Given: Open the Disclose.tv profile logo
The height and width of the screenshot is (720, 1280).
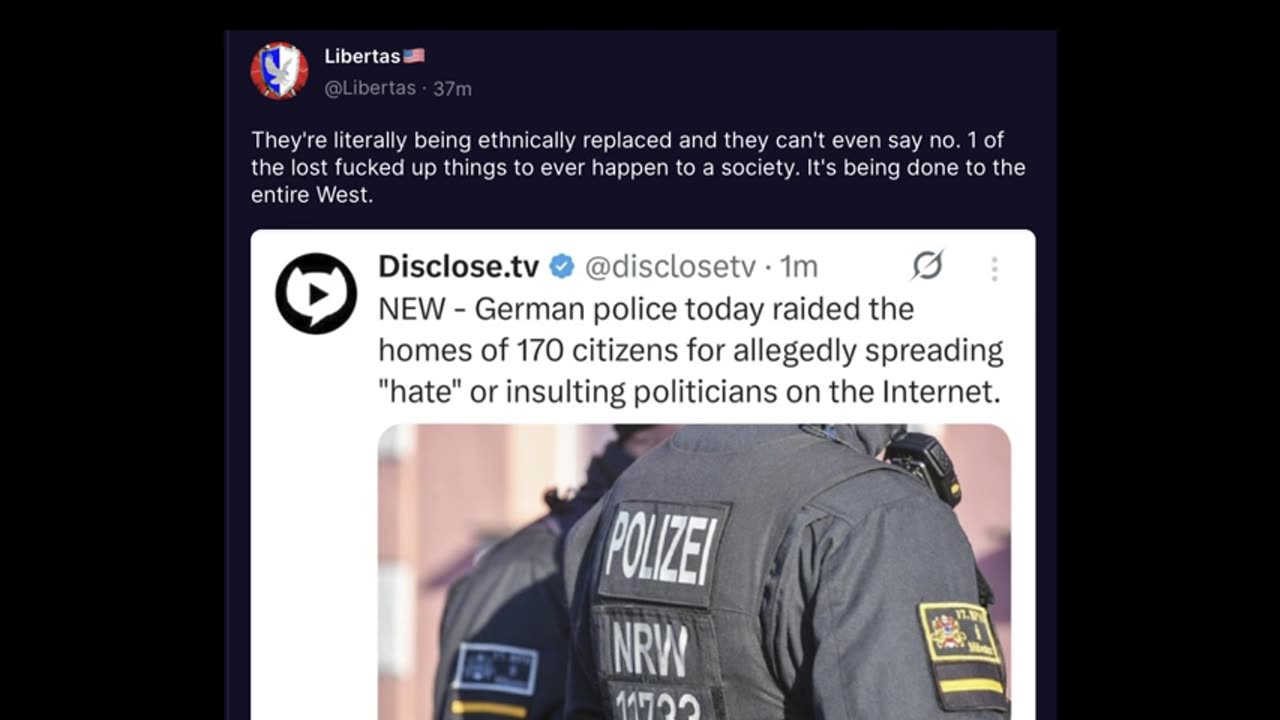Looking at the screenshot, I should click(316, 293).
